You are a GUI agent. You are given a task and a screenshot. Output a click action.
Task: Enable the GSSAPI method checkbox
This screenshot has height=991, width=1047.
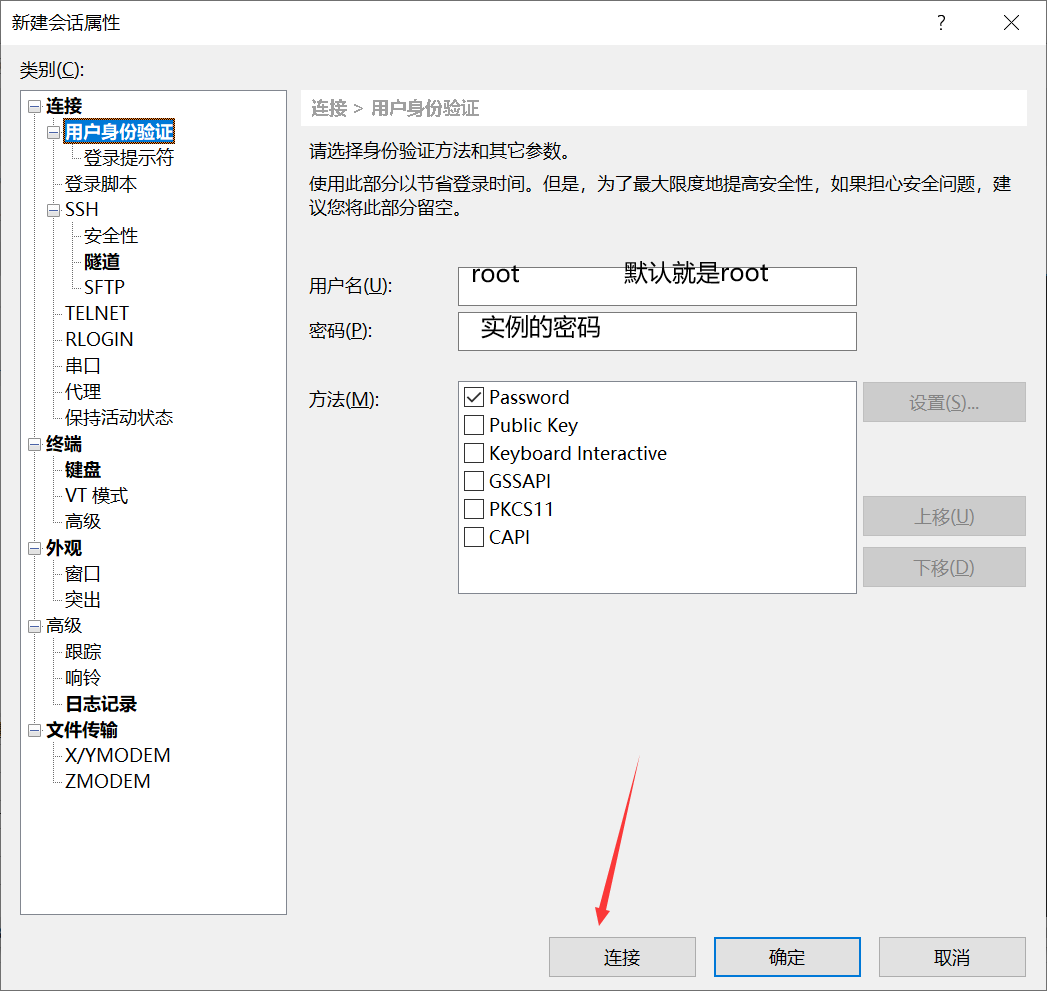474,481
